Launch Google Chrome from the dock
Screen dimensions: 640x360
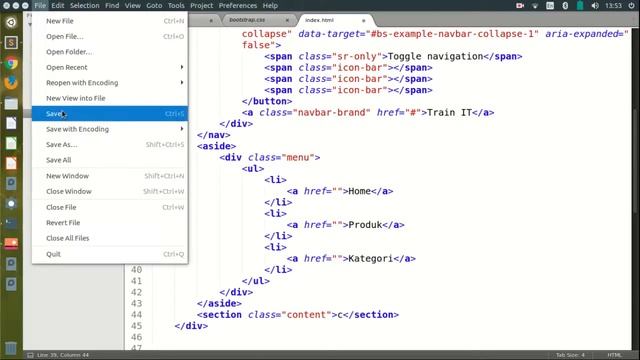tap(11, 63)
